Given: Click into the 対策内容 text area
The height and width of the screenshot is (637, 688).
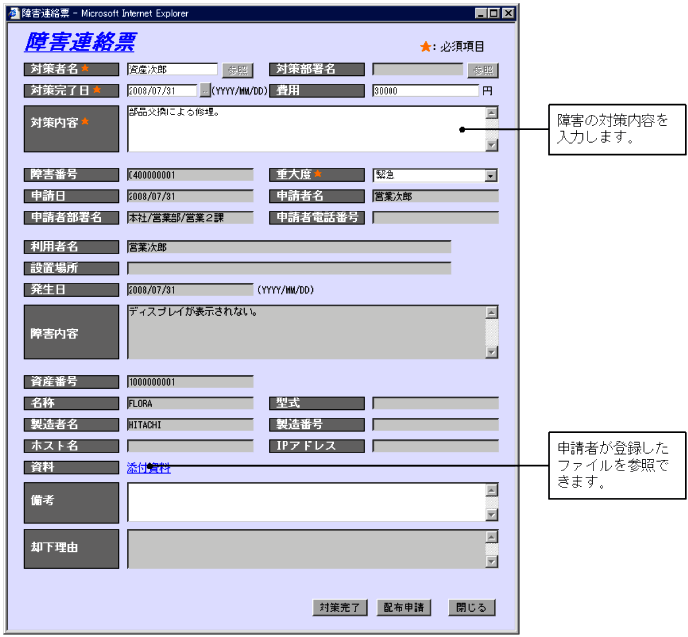Looking at the screenshot, I should tap(306, 129).
